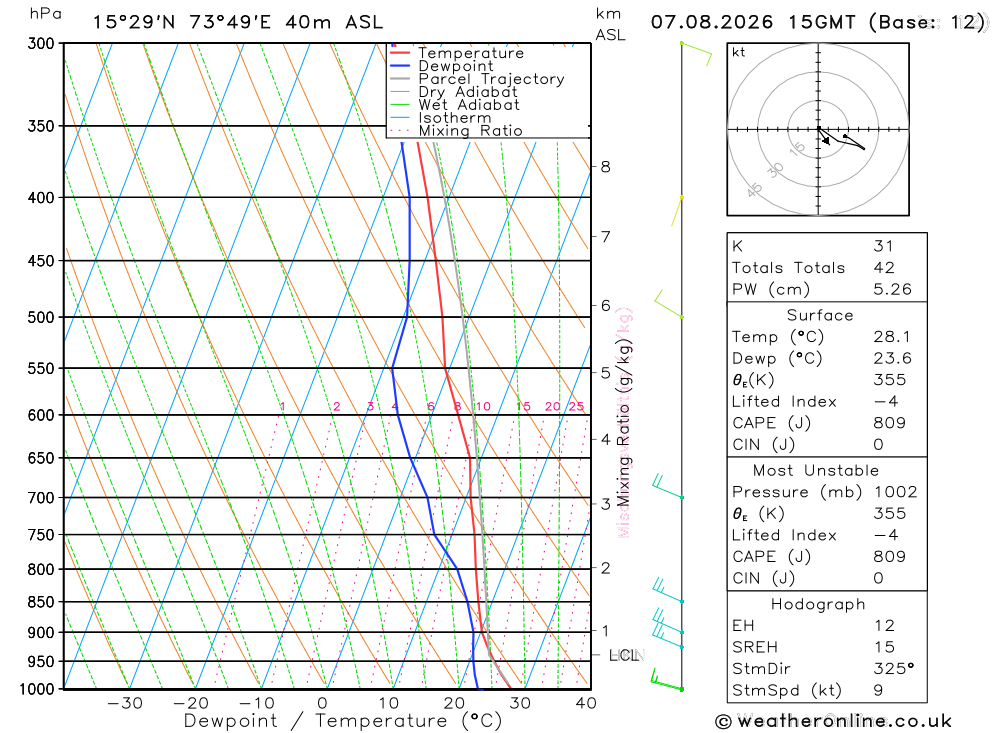1000x733 pixels.
Task: Click the 'kt' unit label in hodograph
Action: [739, 52]
